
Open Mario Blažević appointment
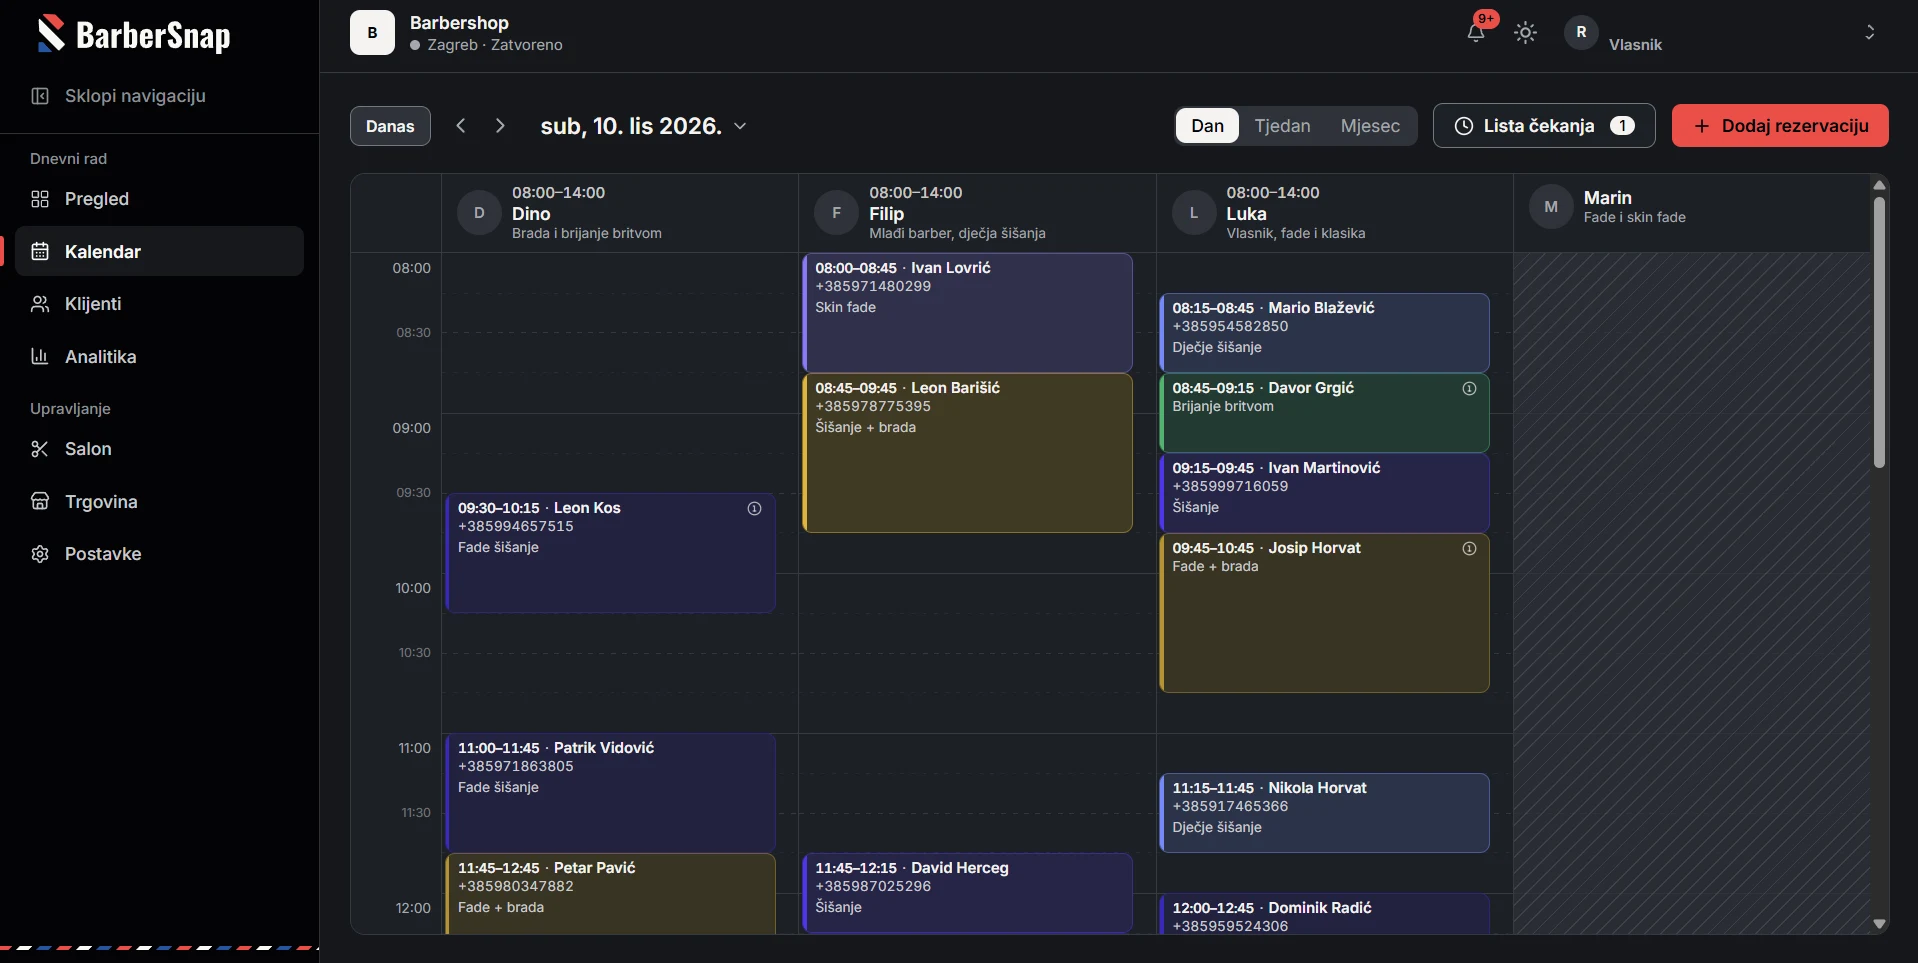pos(1324,332)
